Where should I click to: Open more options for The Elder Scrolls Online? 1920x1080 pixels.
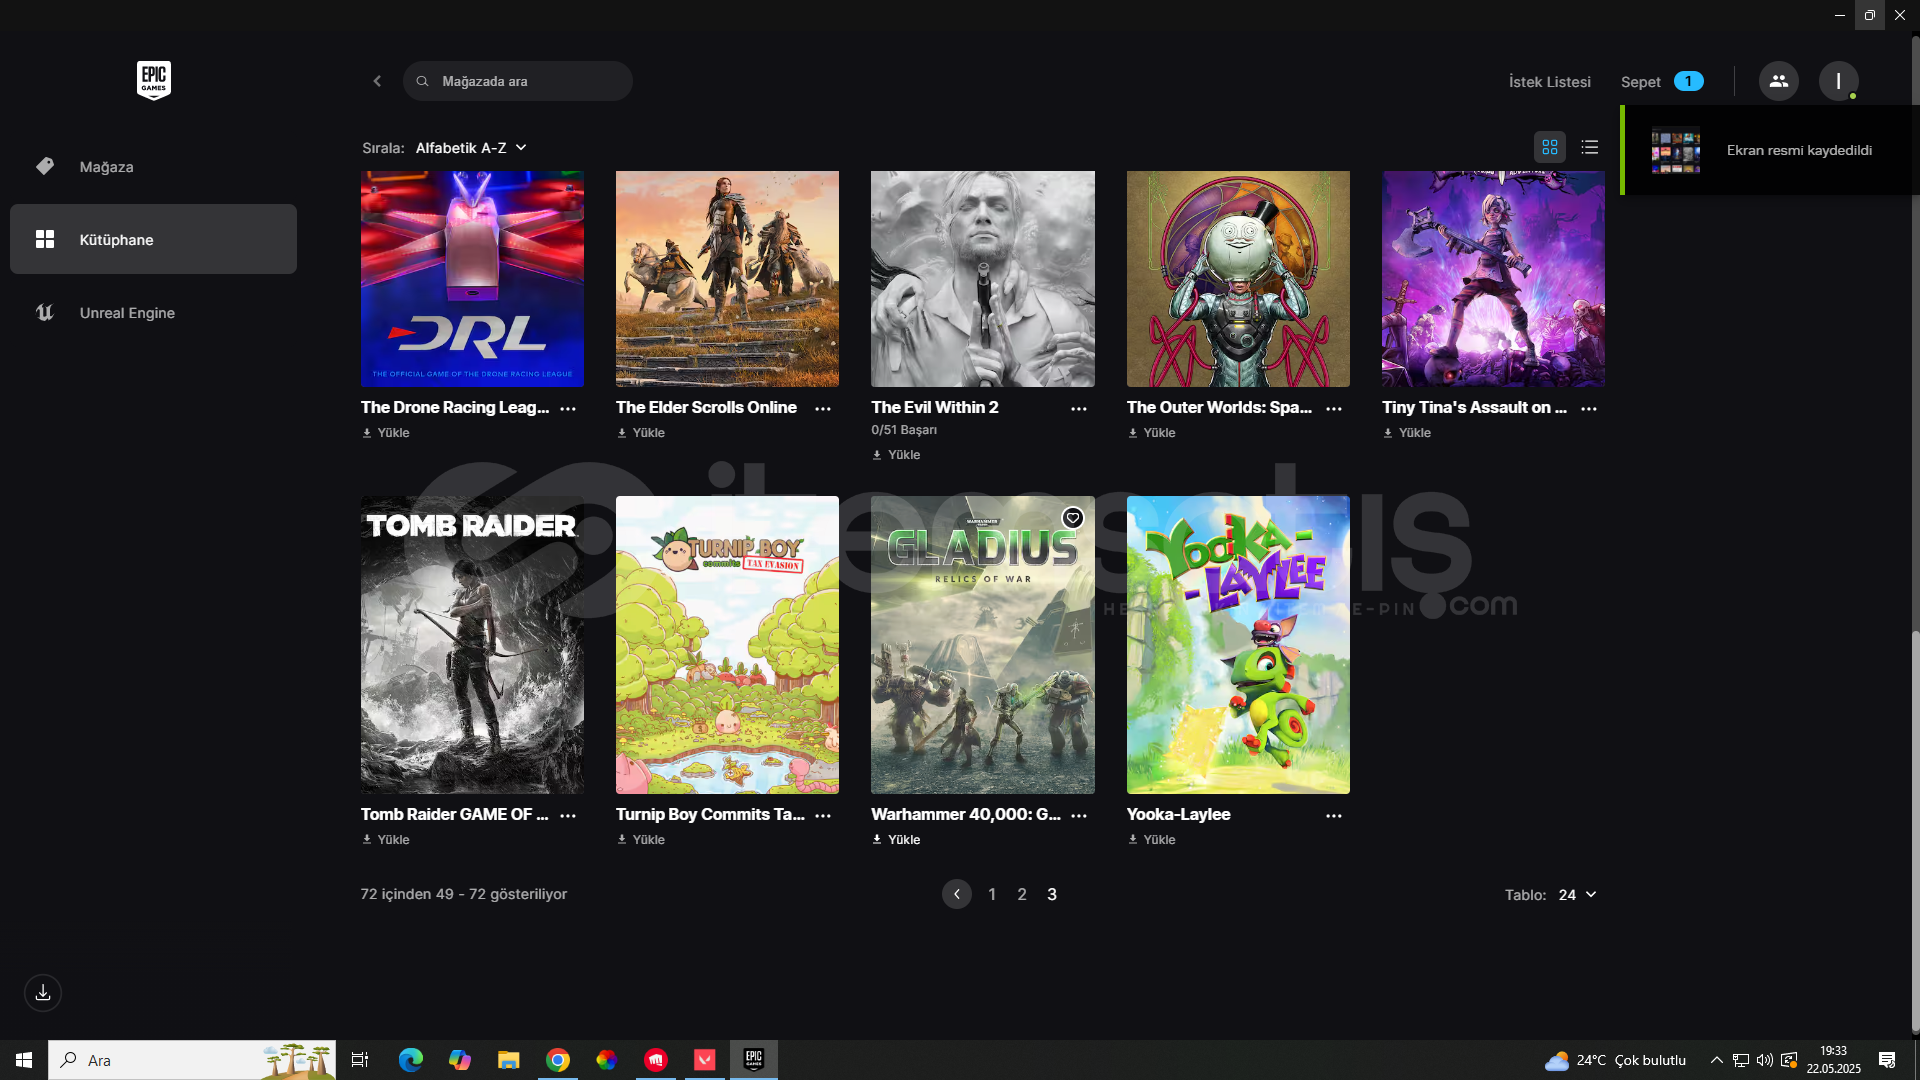823,409
